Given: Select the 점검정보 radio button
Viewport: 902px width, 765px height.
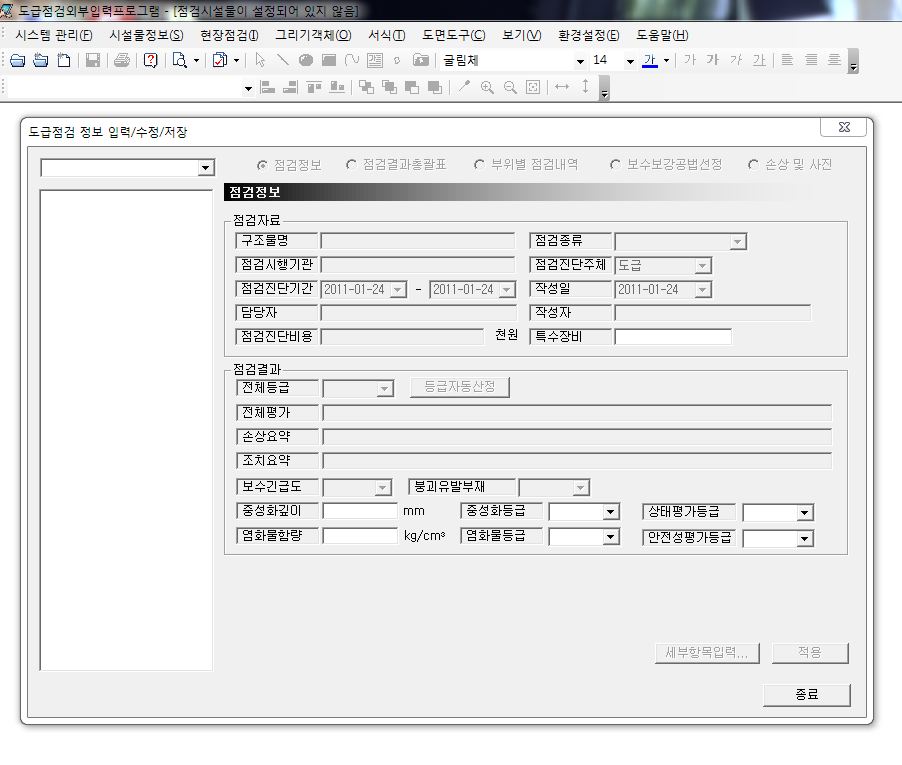Looking at the screenshot, I should 262,165.
